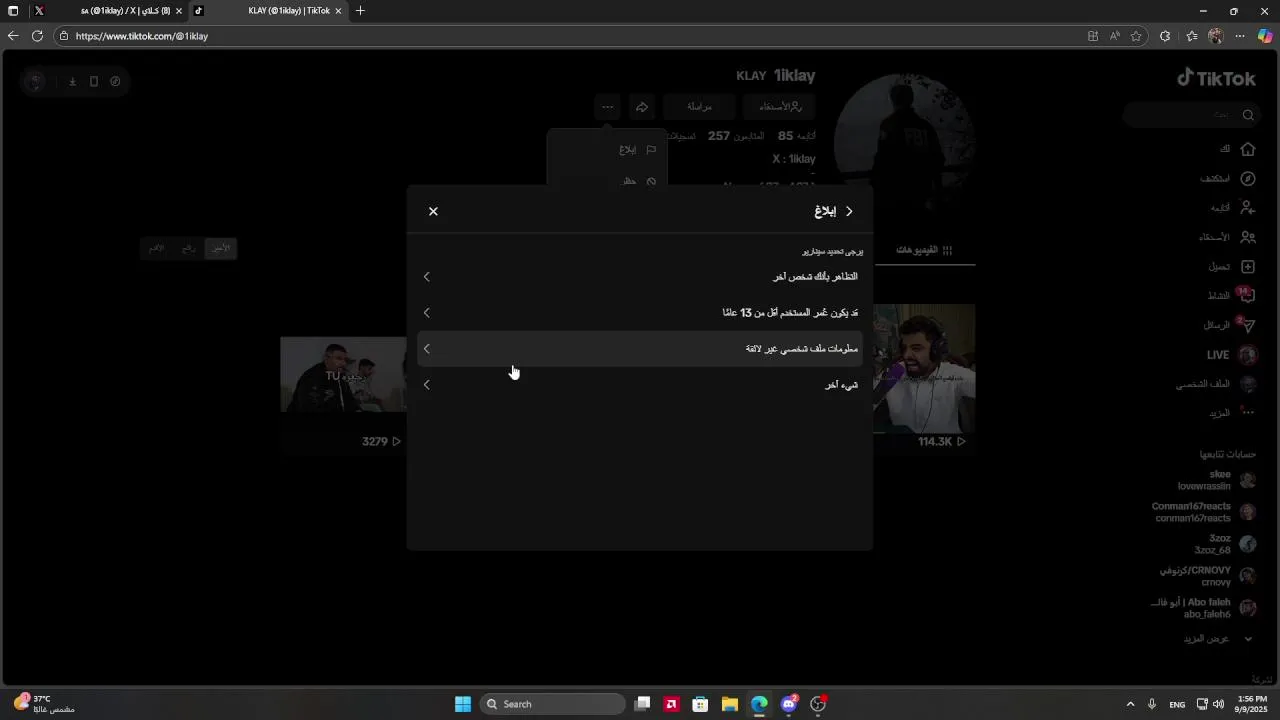Screen dimensions: 1280x720
Task: Open the TikTok Home sidebar icon
Action: pos(1247,149)
